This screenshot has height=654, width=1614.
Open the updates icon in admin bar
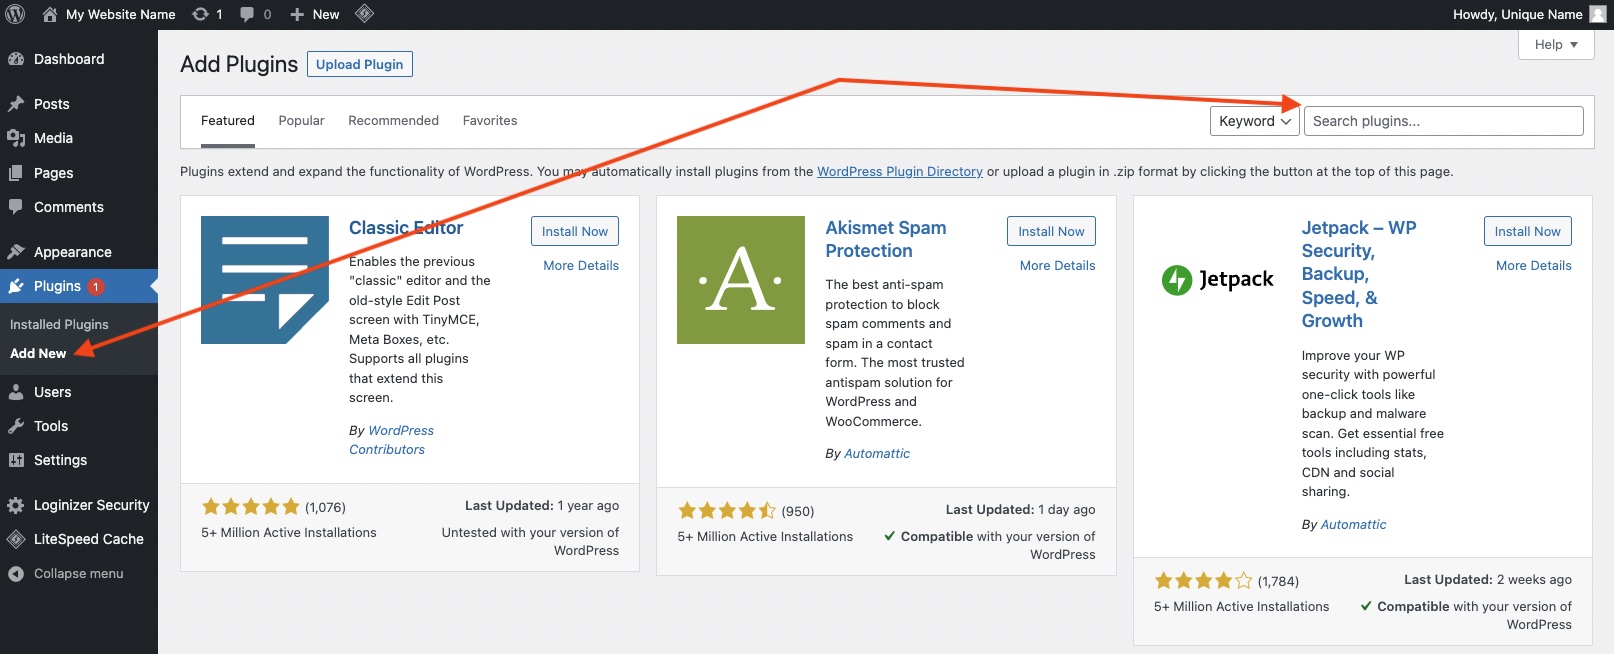click(200, 14)
